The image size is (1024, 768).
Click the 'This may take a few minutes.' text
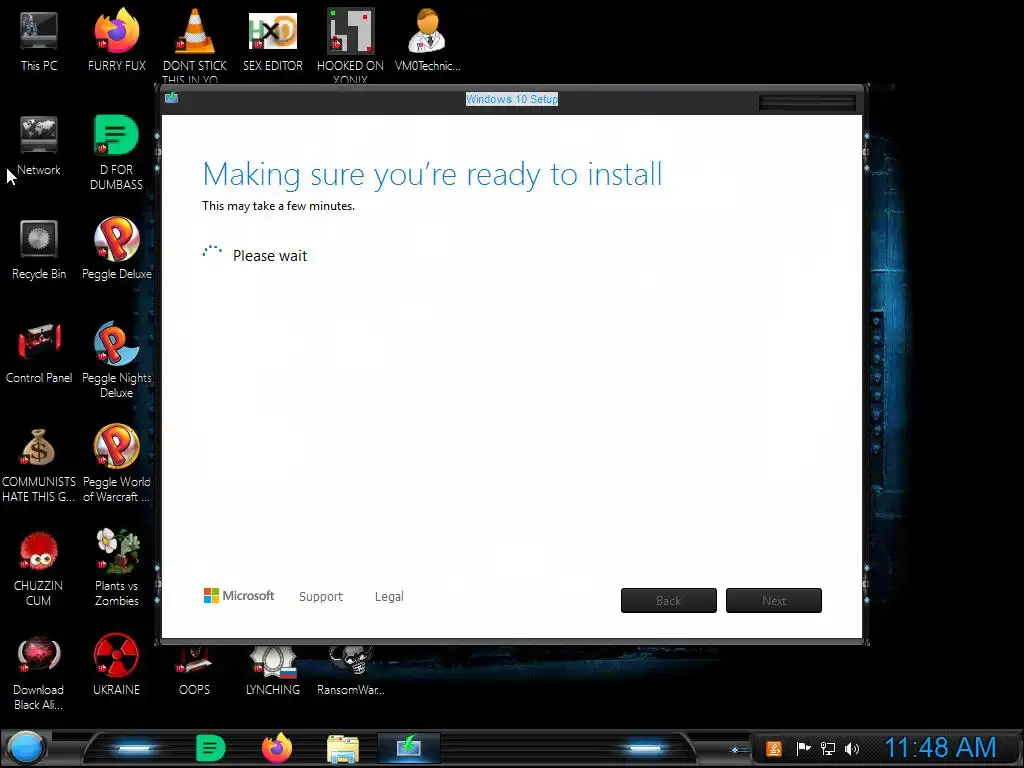pos(278,206)
